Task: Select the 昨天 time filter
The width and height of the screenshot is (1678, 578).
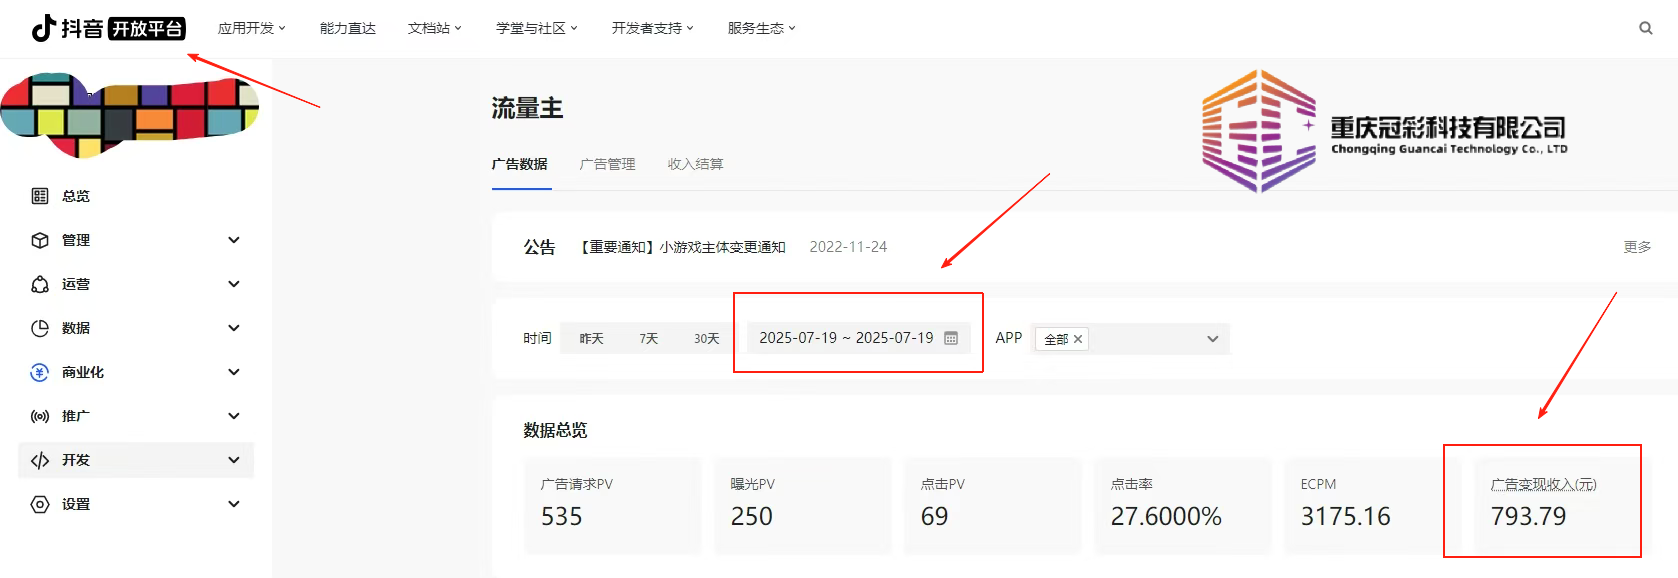Action: coord(592,339)
